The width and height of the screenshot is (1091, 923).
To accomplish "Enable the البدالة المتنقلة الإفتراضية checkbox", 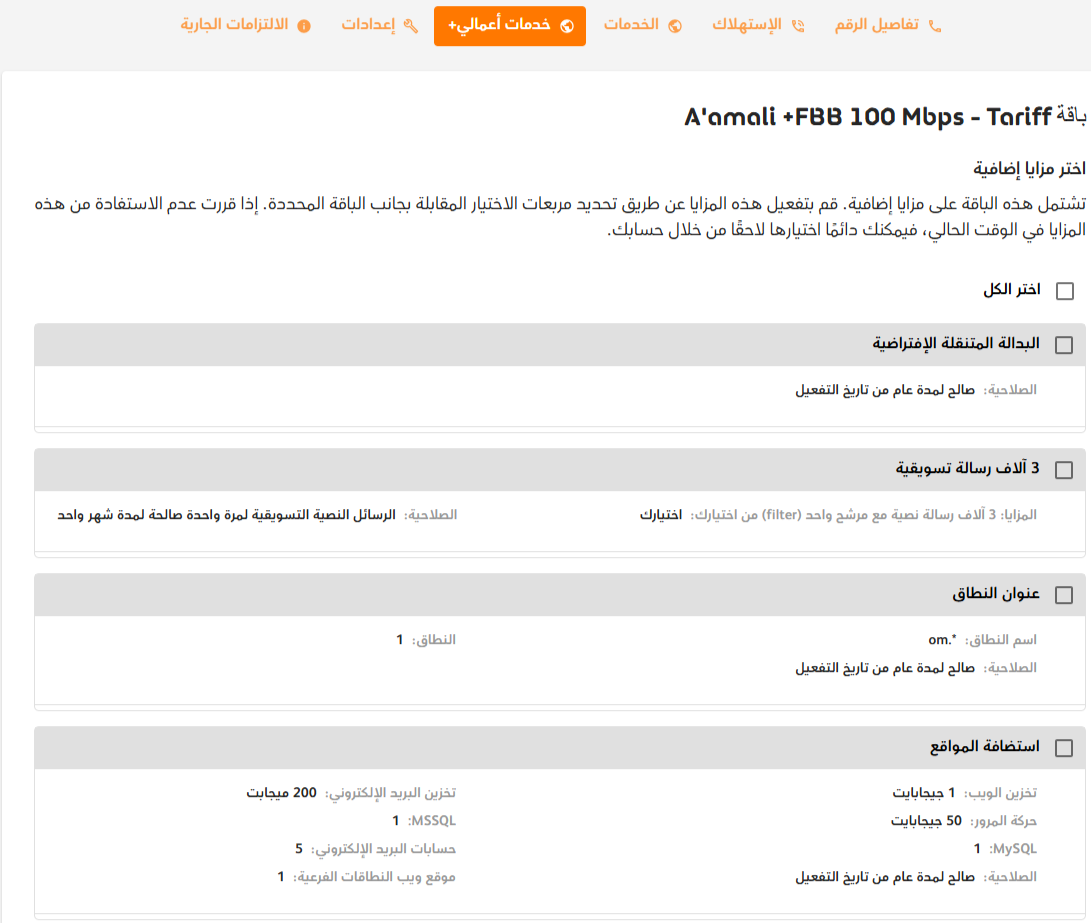I will [x=1064, y=345].
